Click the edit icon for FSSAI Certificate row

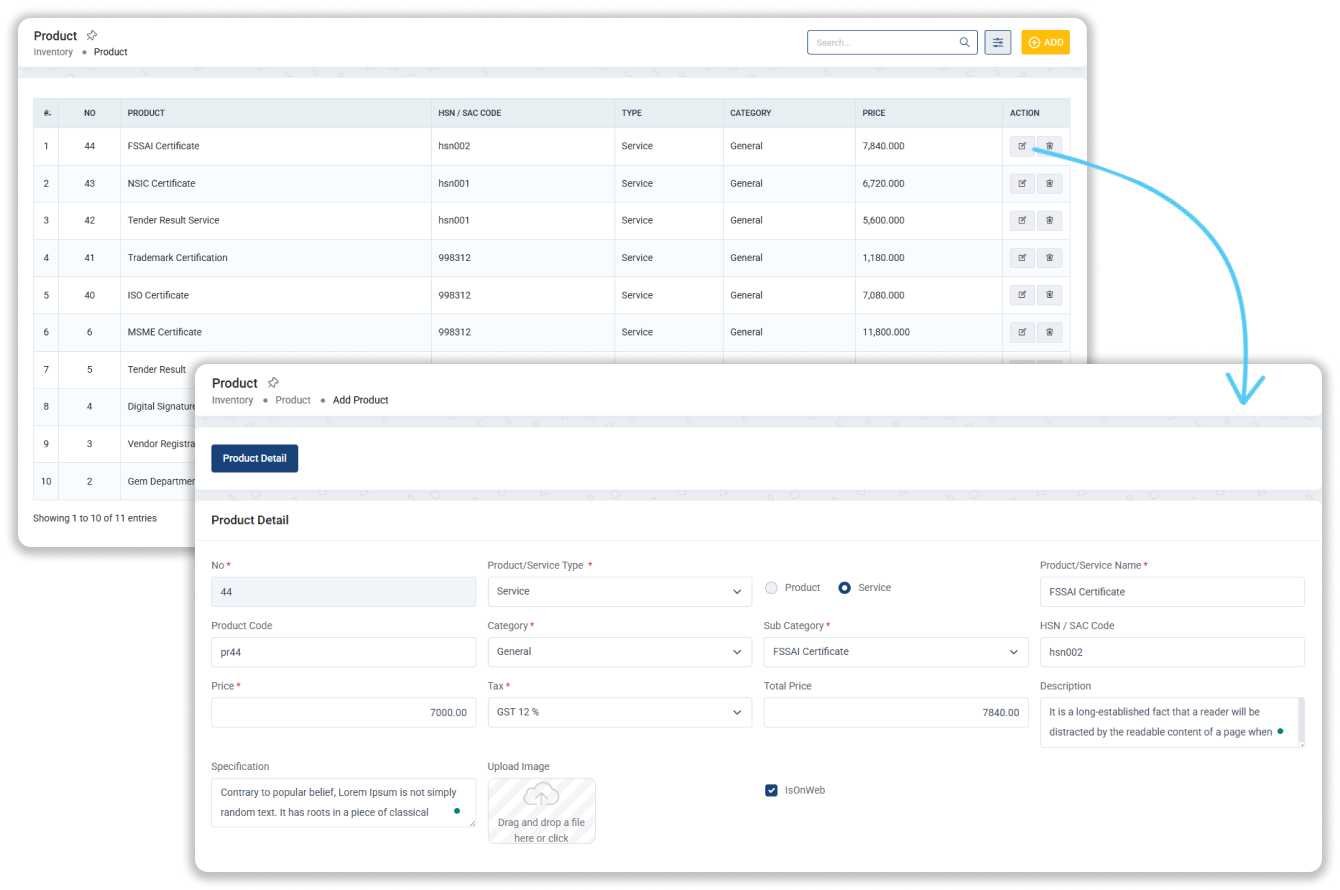[1021, 146]
